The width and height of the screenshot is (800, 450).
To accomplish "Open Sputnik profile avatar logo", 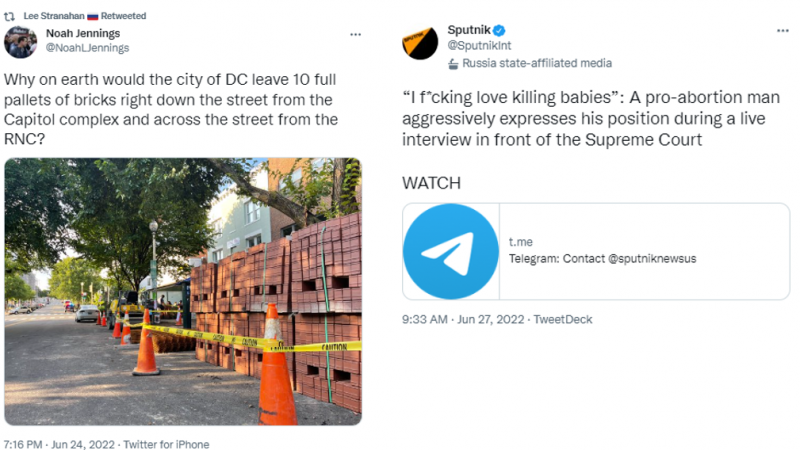I will coord(420,43).
